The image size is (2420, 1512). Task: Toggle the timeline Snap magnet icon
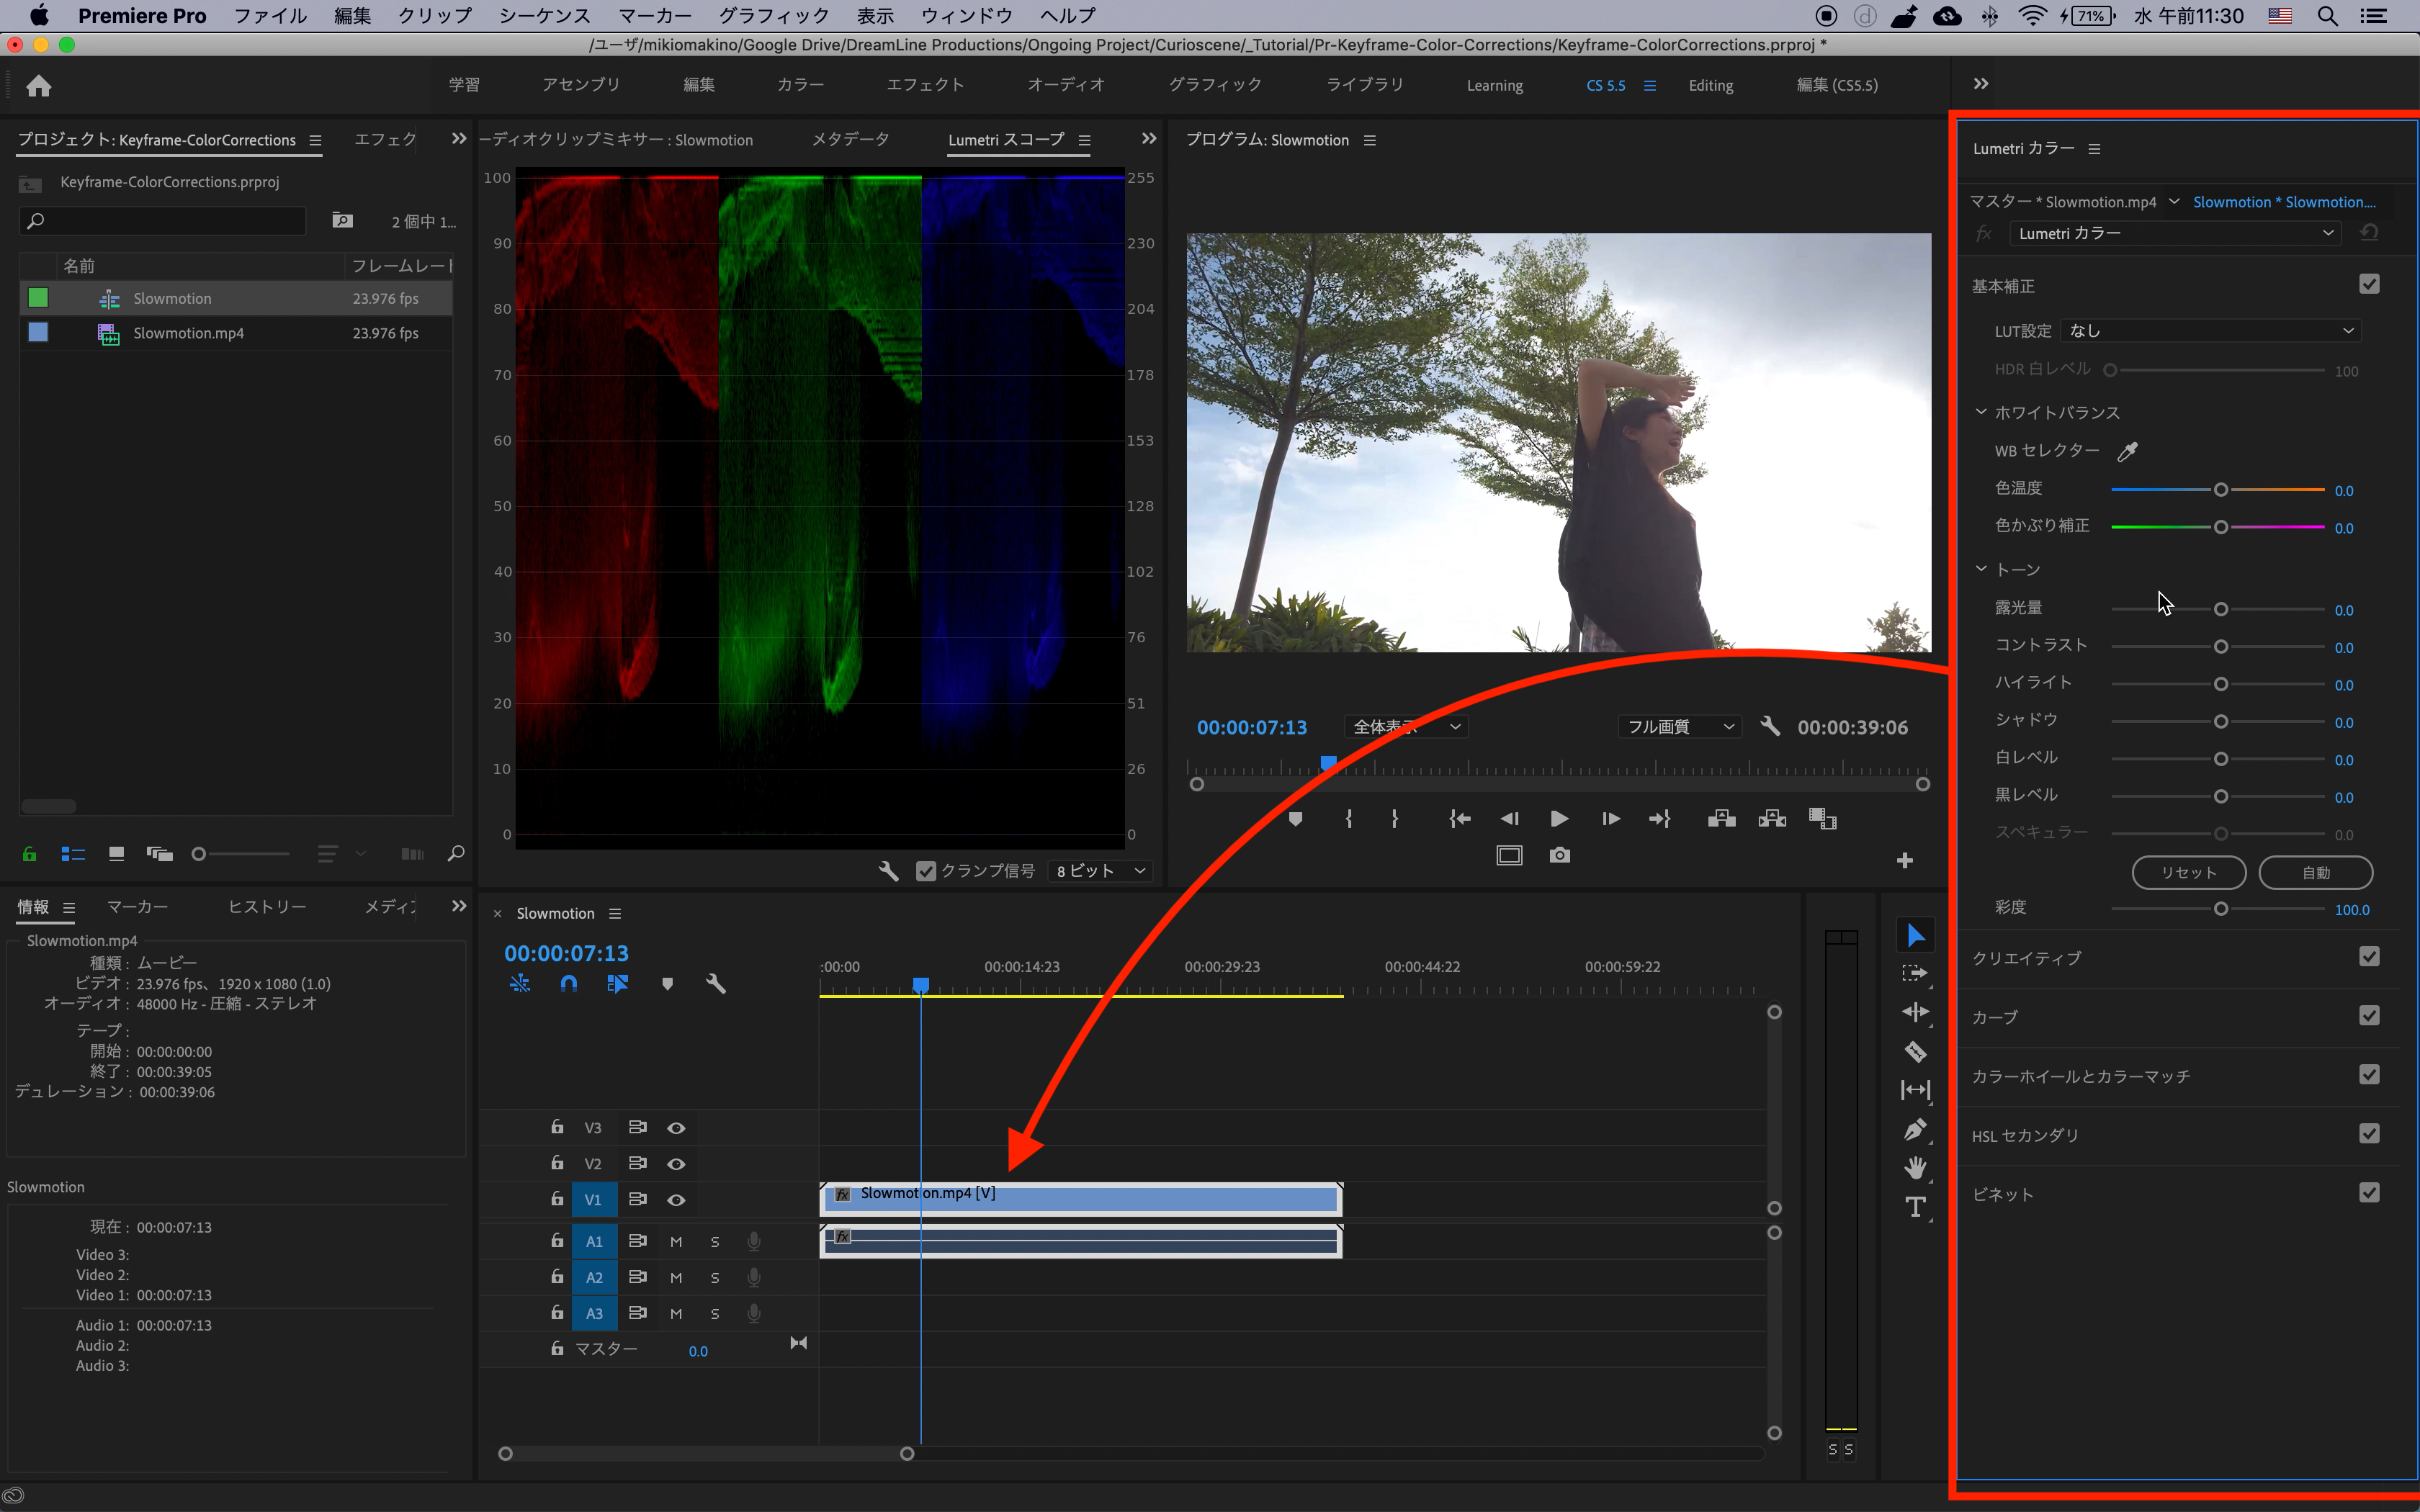tap(568, 984)
